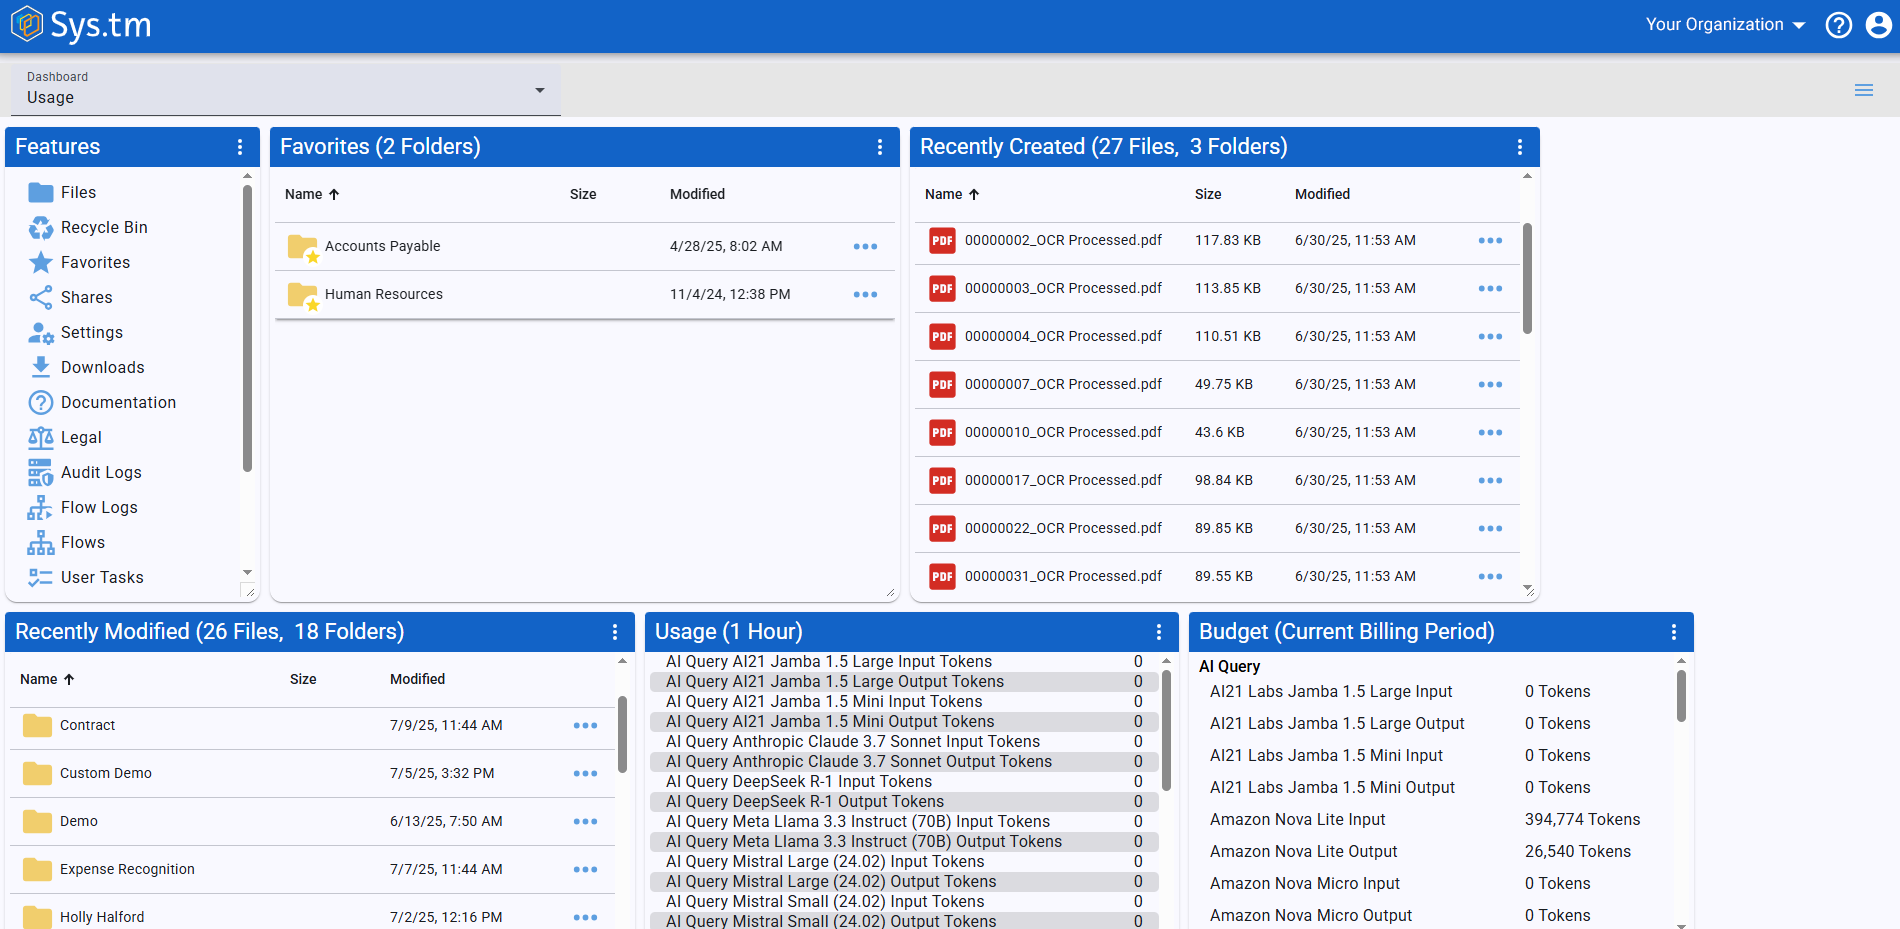The height and width of the screenshot is (929, 1900).
Task: Open the Documentation help icon
Action: (41, 403)
